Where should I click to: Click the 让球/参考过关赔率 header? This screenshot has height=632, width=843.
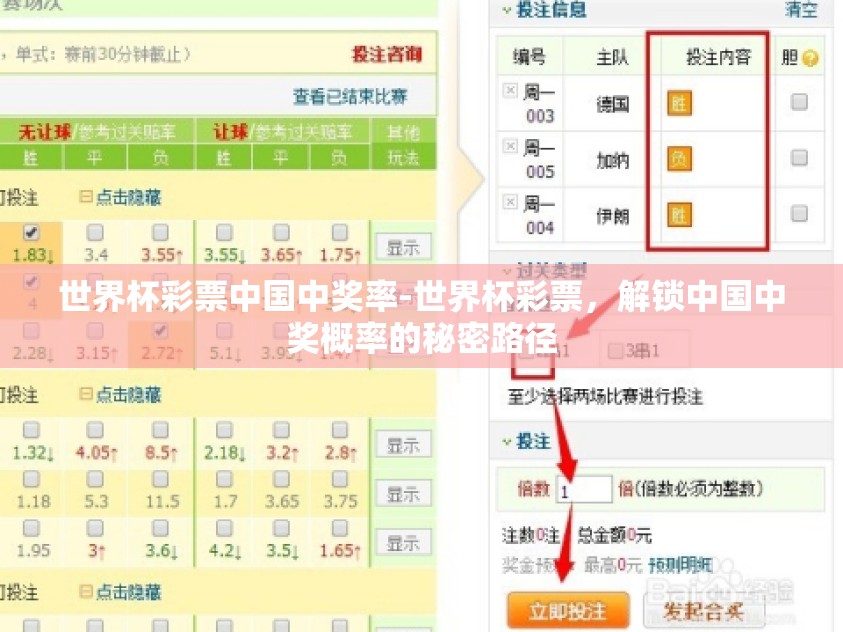[282, 132]
